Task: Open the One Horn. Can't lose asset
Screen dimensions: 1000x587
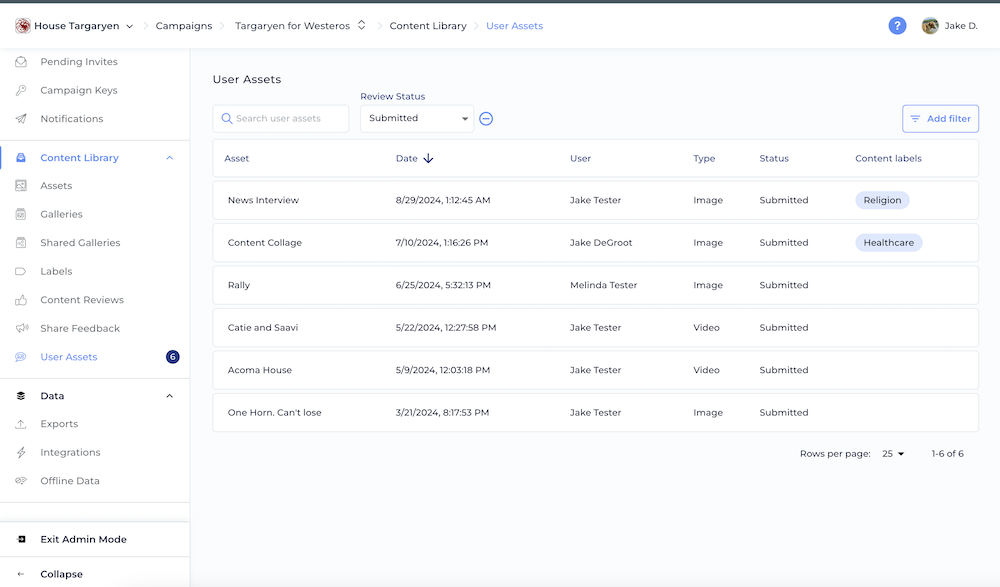Action: 596,412
